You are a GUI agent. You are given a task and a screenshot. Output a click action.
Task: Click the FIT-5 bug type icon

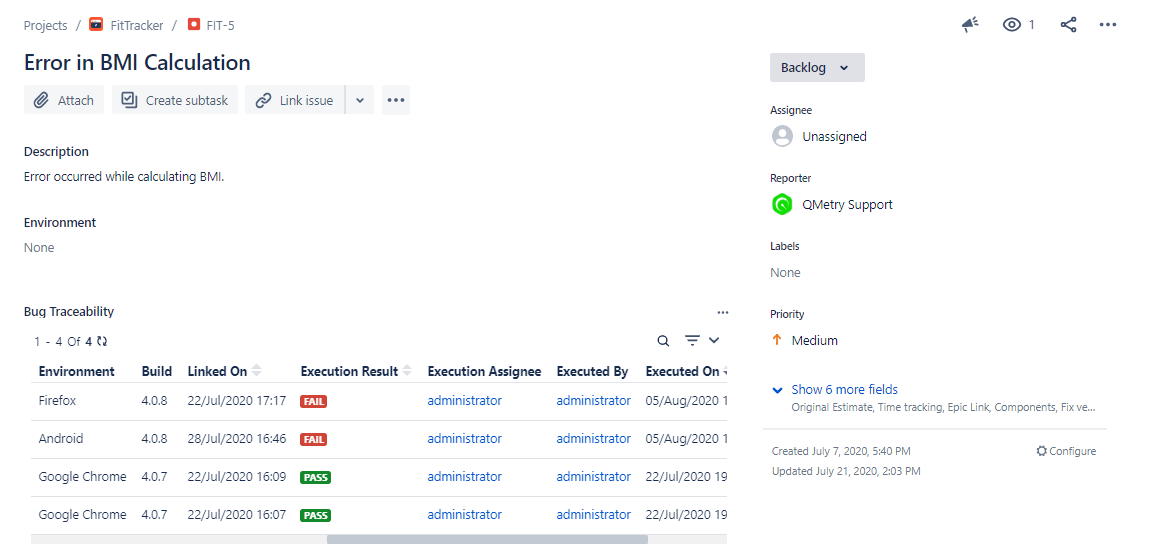[x=193, y=24]
